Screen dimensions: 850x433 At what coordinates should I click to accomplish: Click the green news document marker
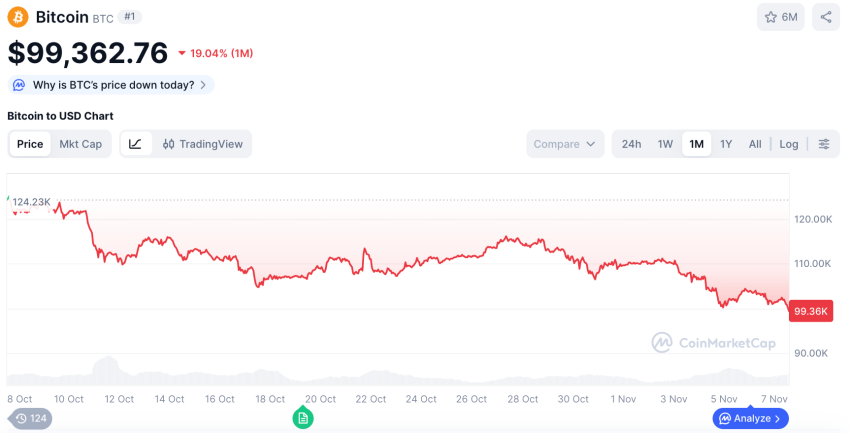click(x=302, y=418)
